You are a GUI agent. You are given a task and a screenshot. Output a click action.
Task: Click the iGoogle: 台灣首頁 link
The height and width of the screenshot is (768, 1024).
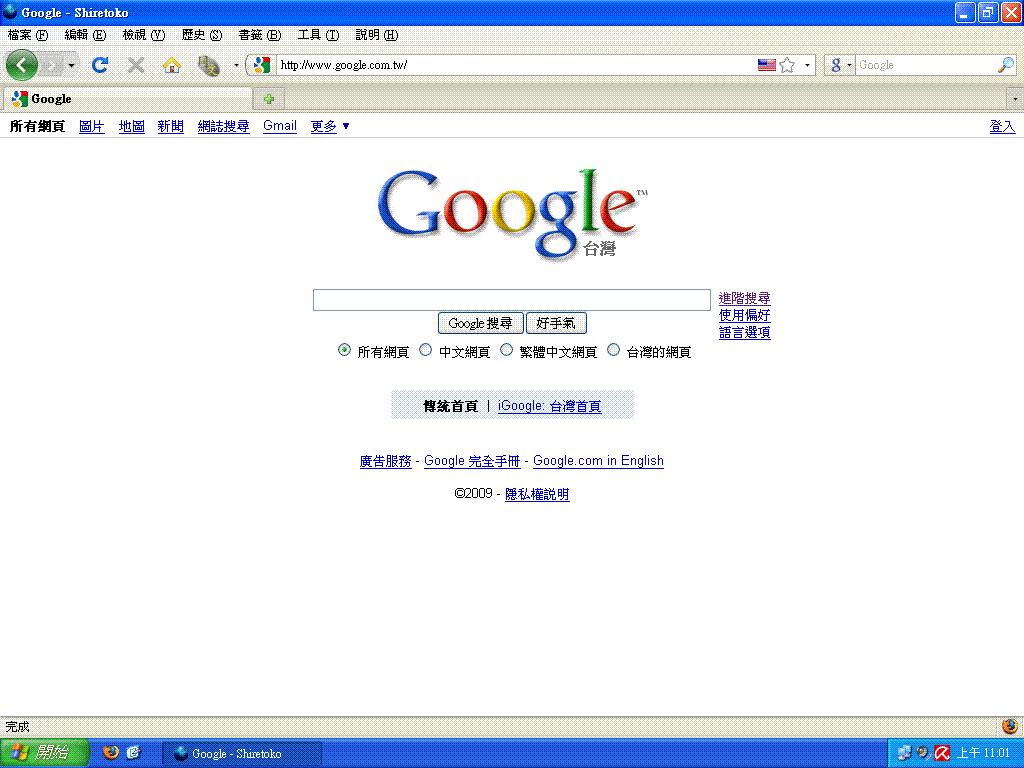click(549, 406)
